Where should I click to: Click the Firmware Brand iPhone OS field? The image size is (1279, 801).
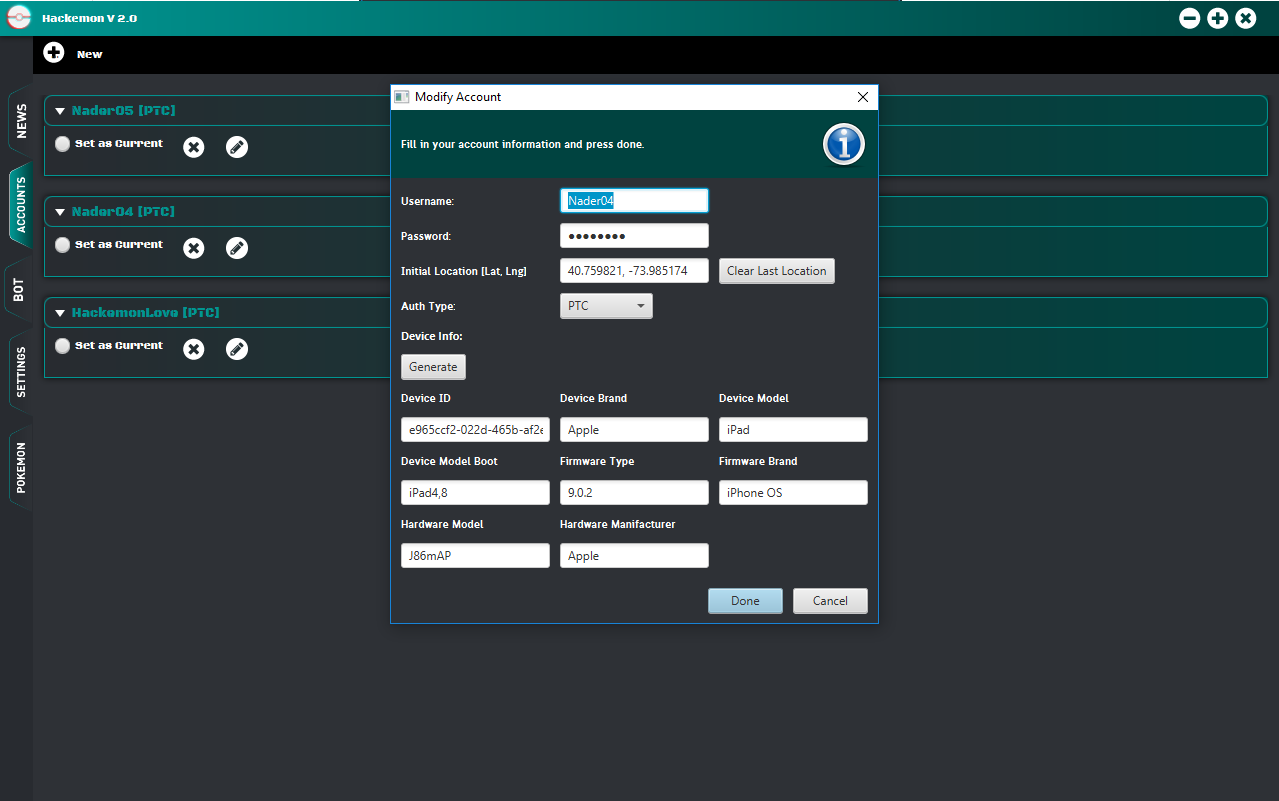[793, 493]
